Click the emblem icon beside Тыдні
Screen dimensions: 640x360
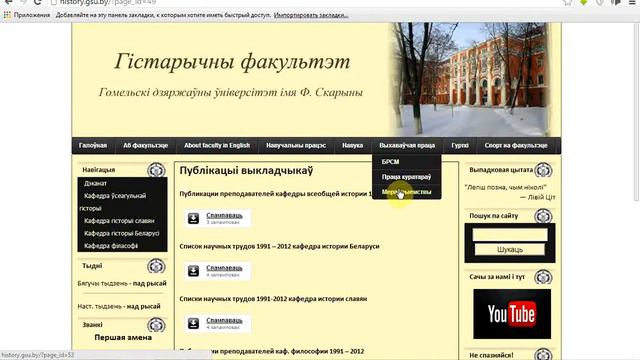pyautogui.click(x=156, y=266)
